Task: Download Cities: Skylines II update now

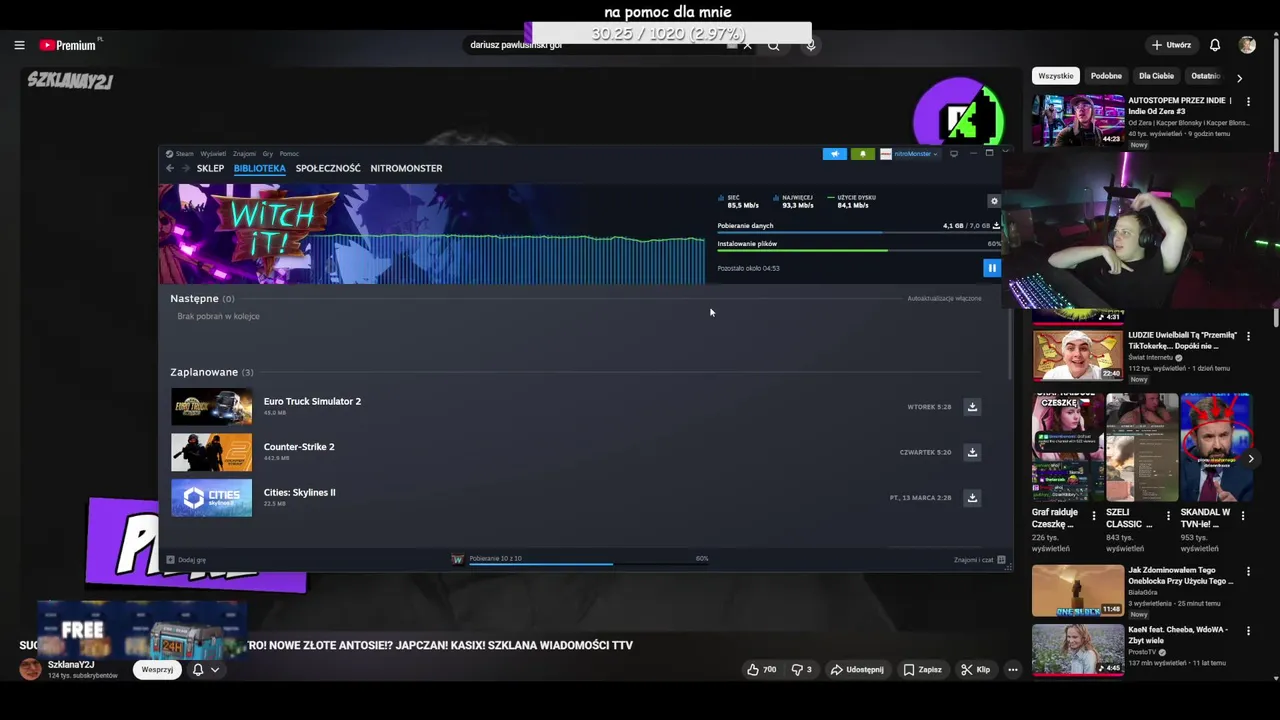Action: click(x=972, y=498)
